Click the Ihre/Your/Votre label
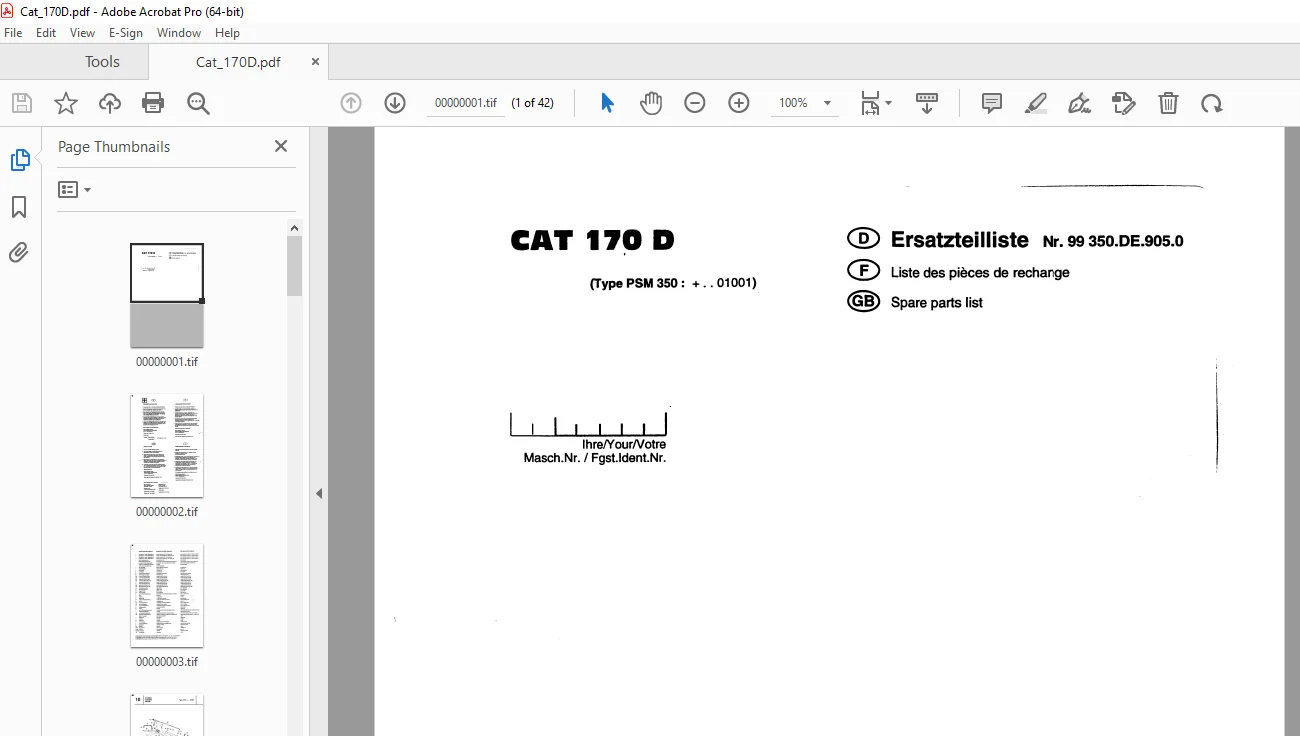 (x=624, y=444)
